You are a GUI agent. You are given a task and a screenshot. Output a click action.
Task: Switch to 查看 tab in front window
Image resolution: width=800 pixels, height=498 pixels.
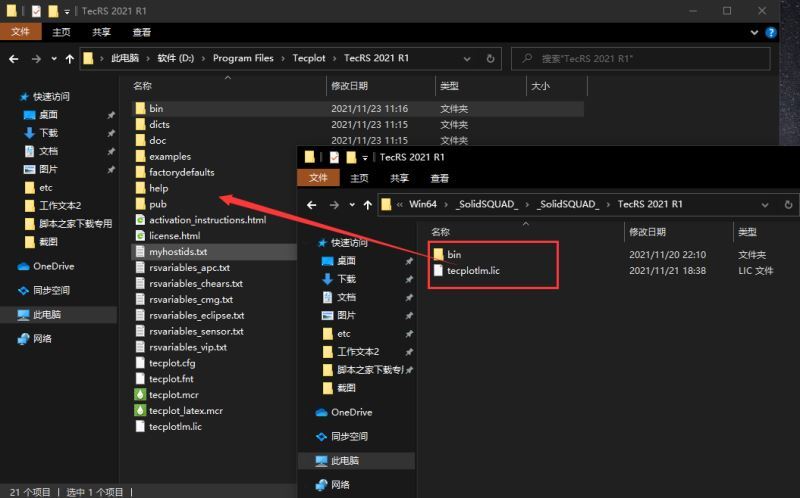(x=439, y=178)
